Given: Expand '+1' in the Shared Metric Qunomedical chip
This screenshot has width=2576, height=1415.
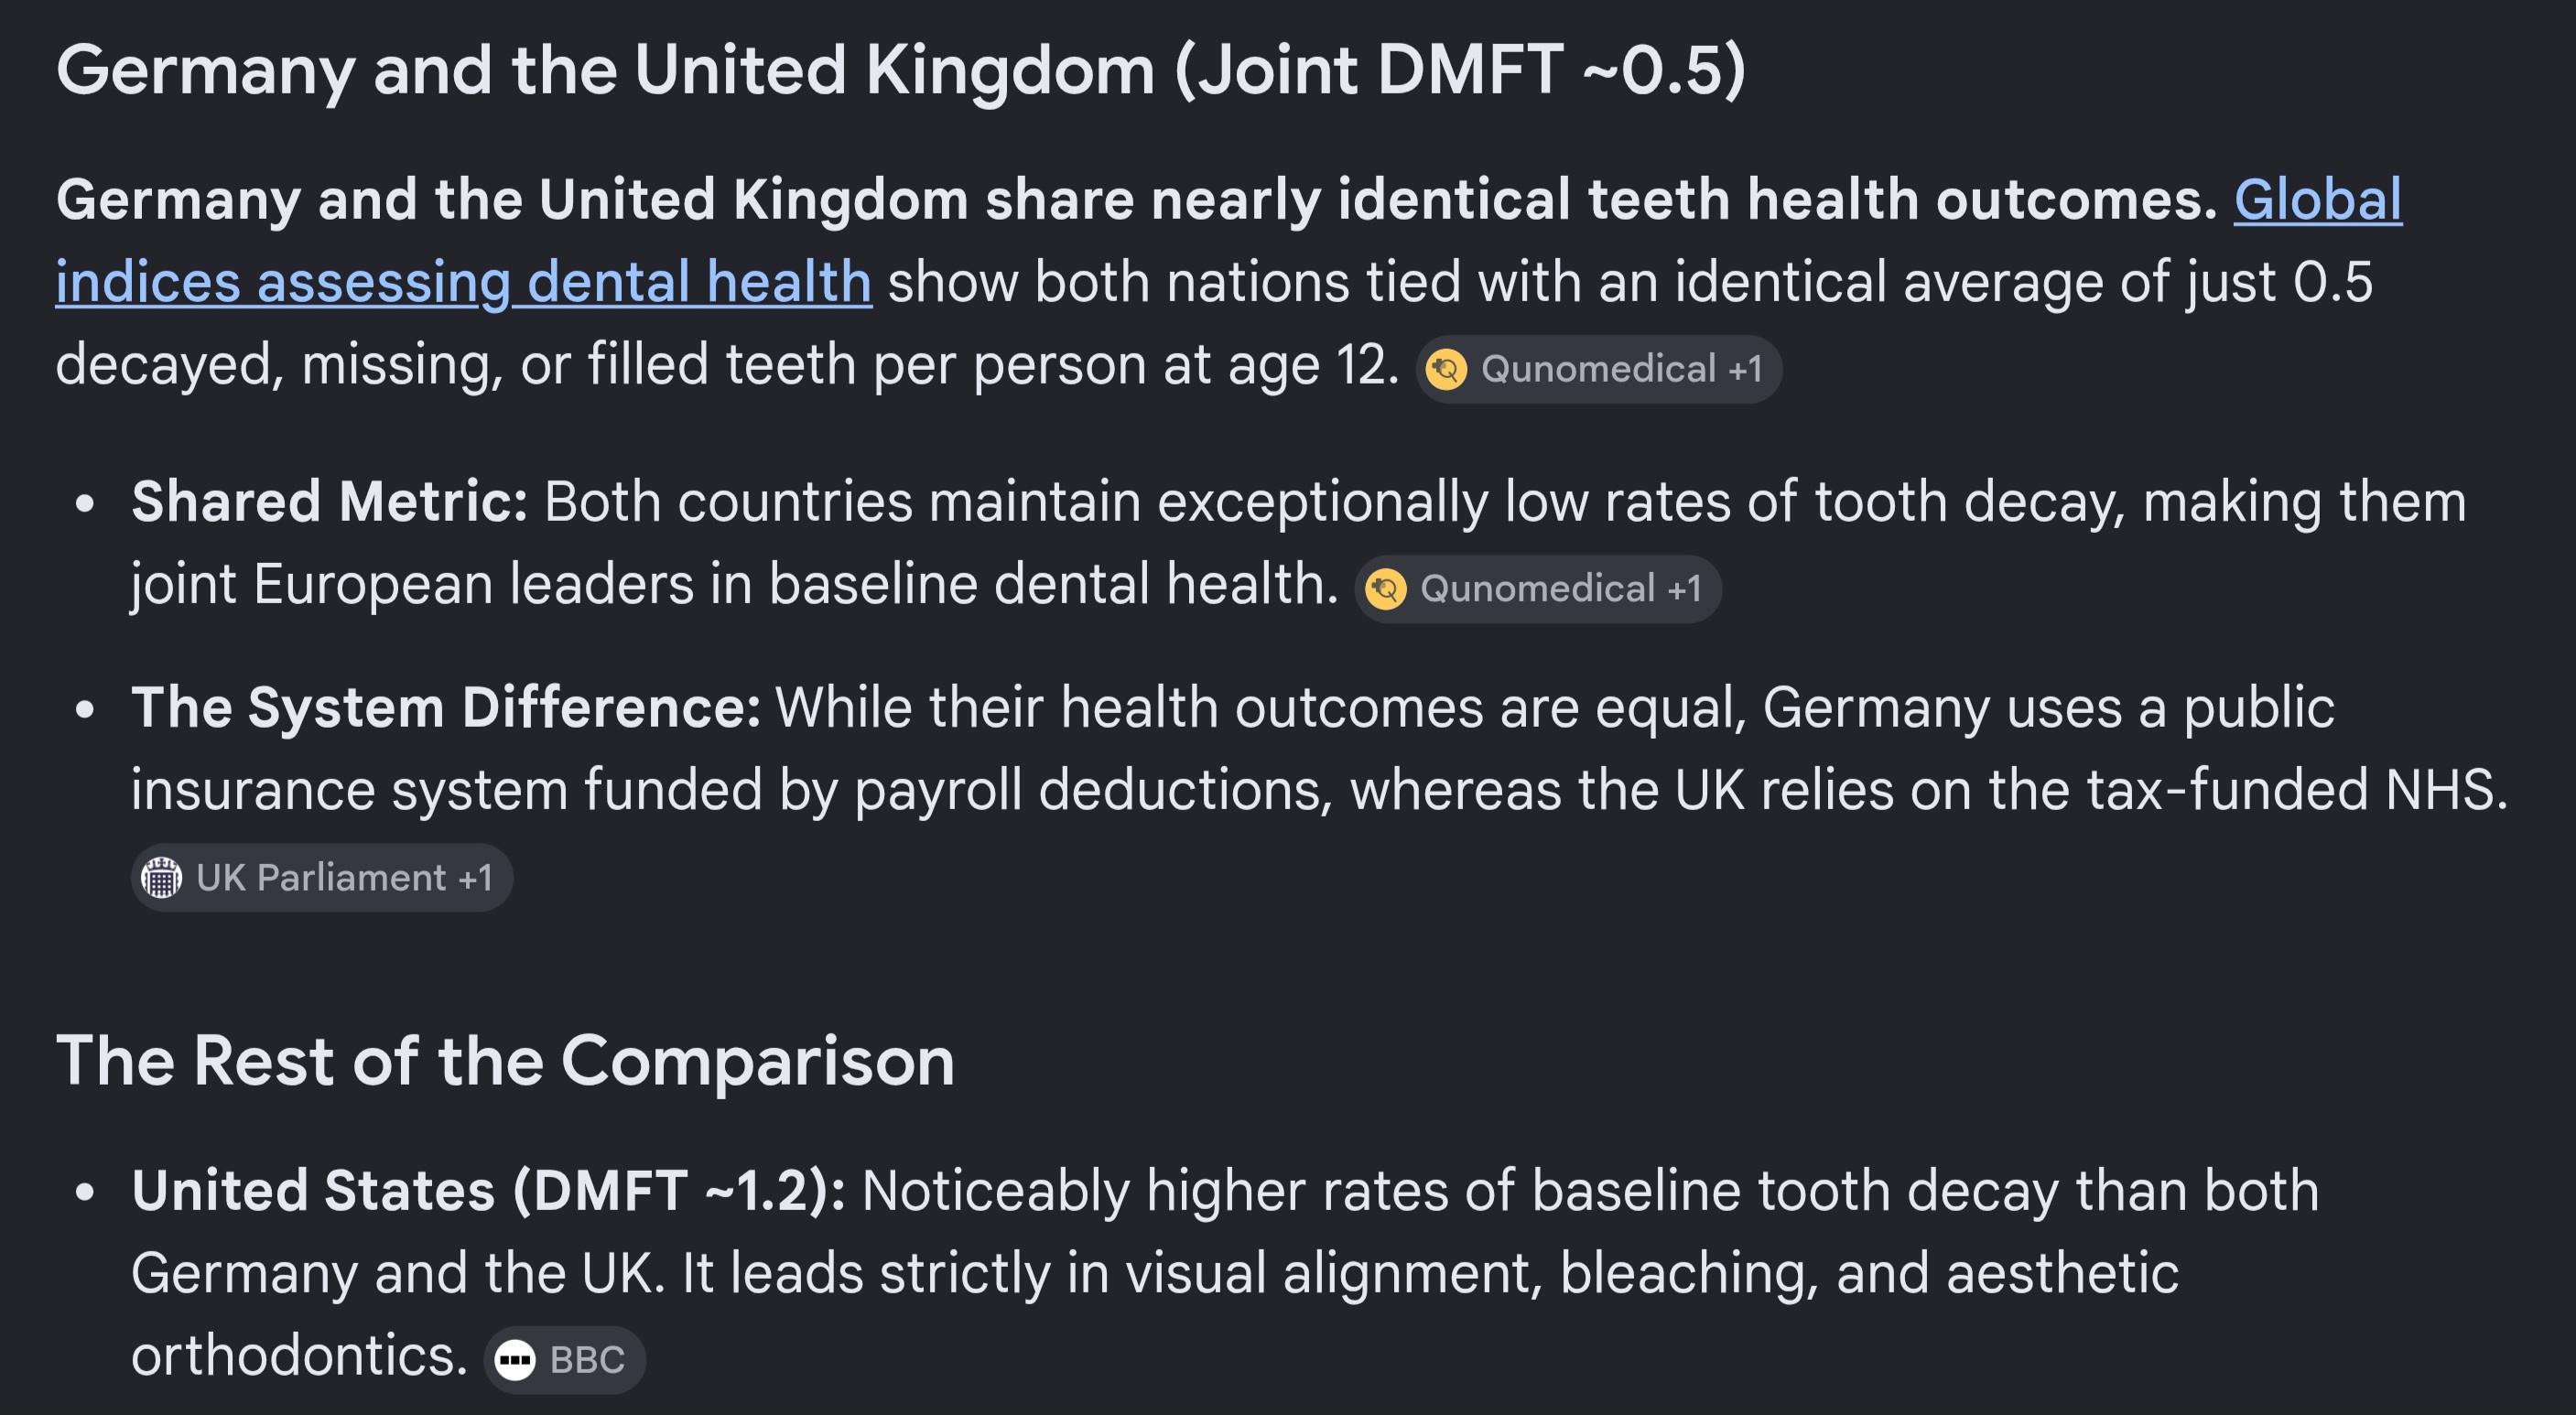Looking at the screenshot, I should pos(1684,589).
